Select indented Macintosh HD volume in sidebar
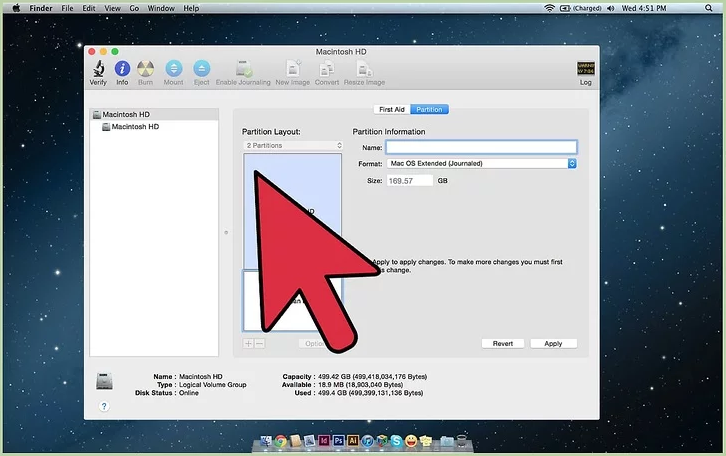Image resolution: width=726 pixels, height=456 pixels. (154, 126)
